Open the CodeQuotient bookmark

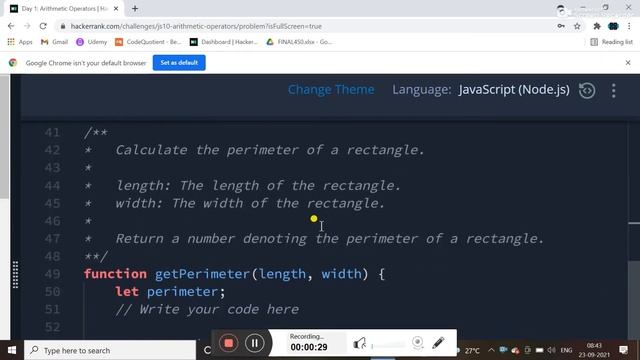(x=148, y=42)
